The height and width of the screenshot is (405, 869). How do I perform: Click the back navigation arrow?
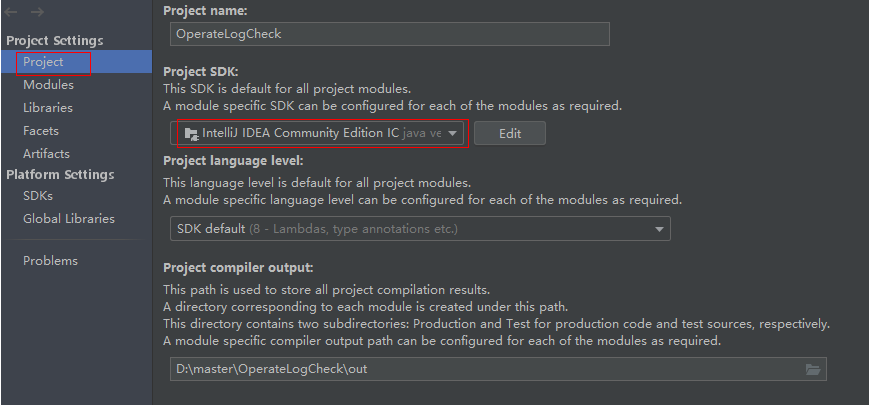[12, 12]
